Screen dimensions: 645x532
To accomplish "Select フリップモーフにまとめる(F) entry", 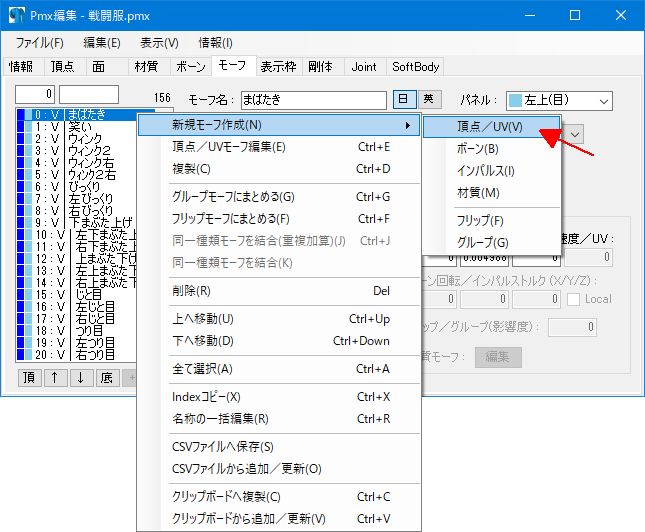I will point(279,219).
